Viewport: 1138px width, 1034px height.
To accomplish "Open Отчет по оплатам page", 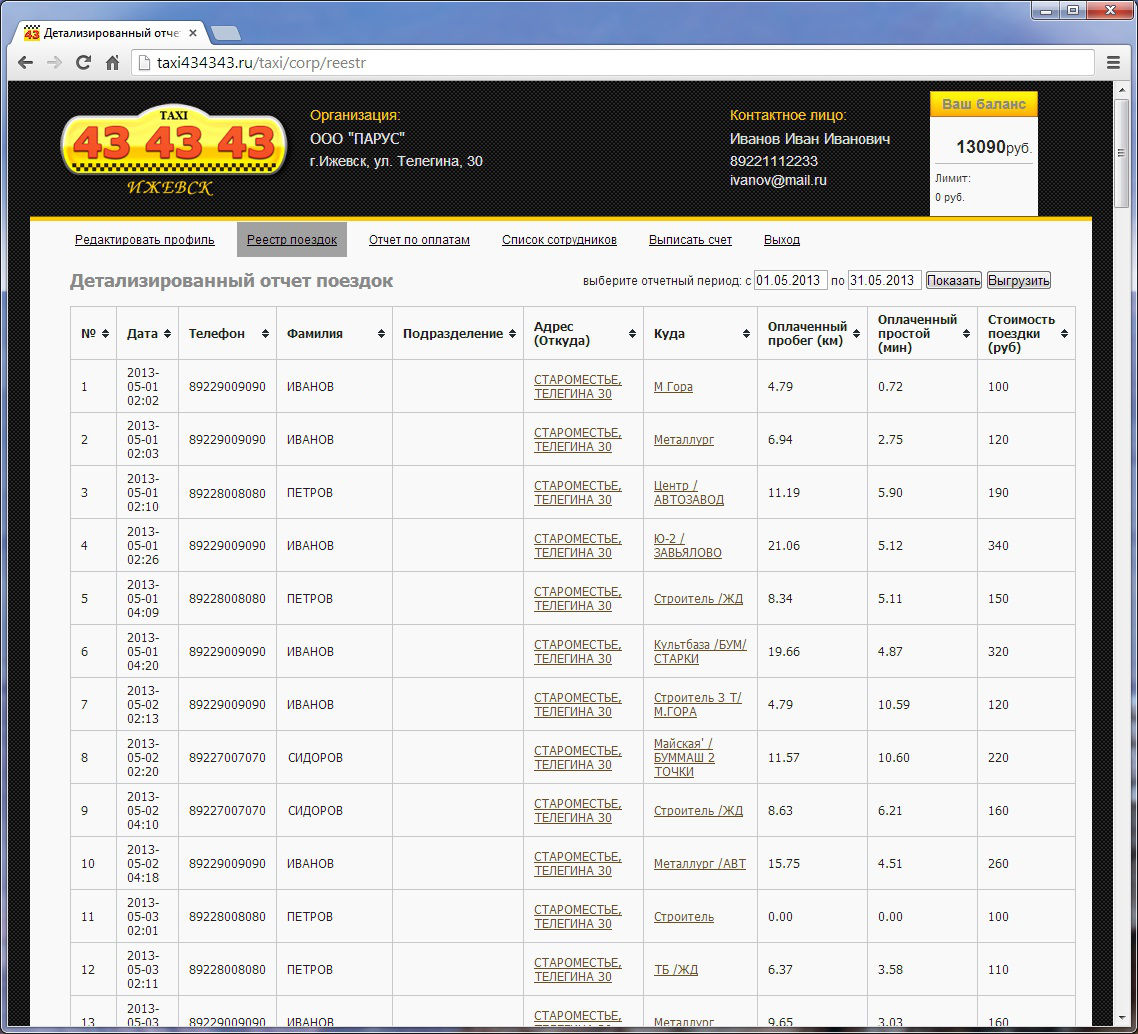I will pos(419,240).
